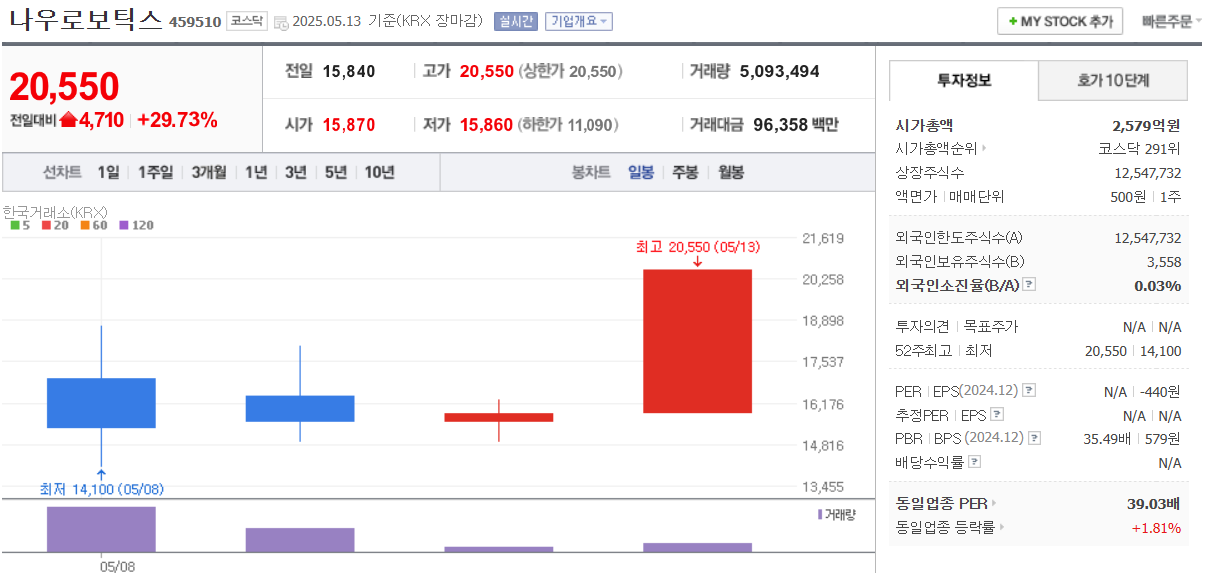Click the stock code 459510
The height and width of the screenshot is (573, 1215).
(x=195, y=21)
